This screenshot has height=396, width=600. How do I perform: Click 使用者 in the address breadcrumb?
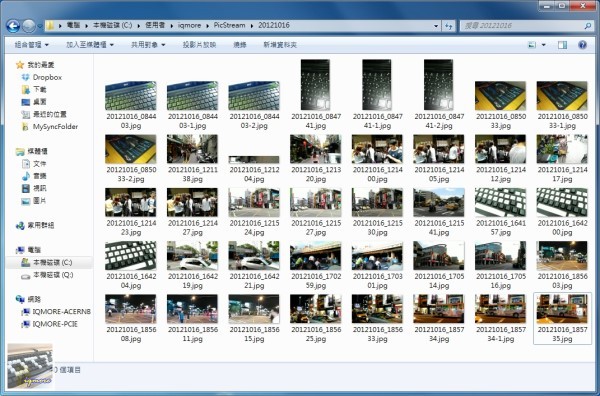(x=155, y=26)
